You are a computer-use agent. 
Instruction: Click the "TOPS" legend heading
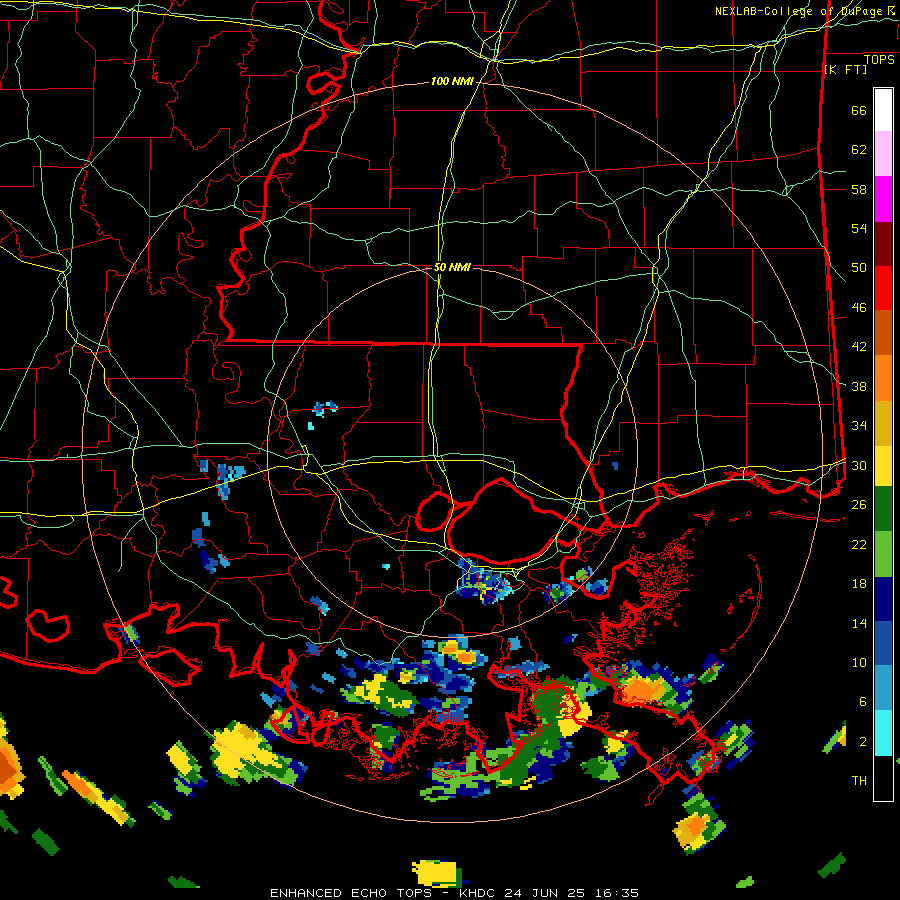[879, 59]
